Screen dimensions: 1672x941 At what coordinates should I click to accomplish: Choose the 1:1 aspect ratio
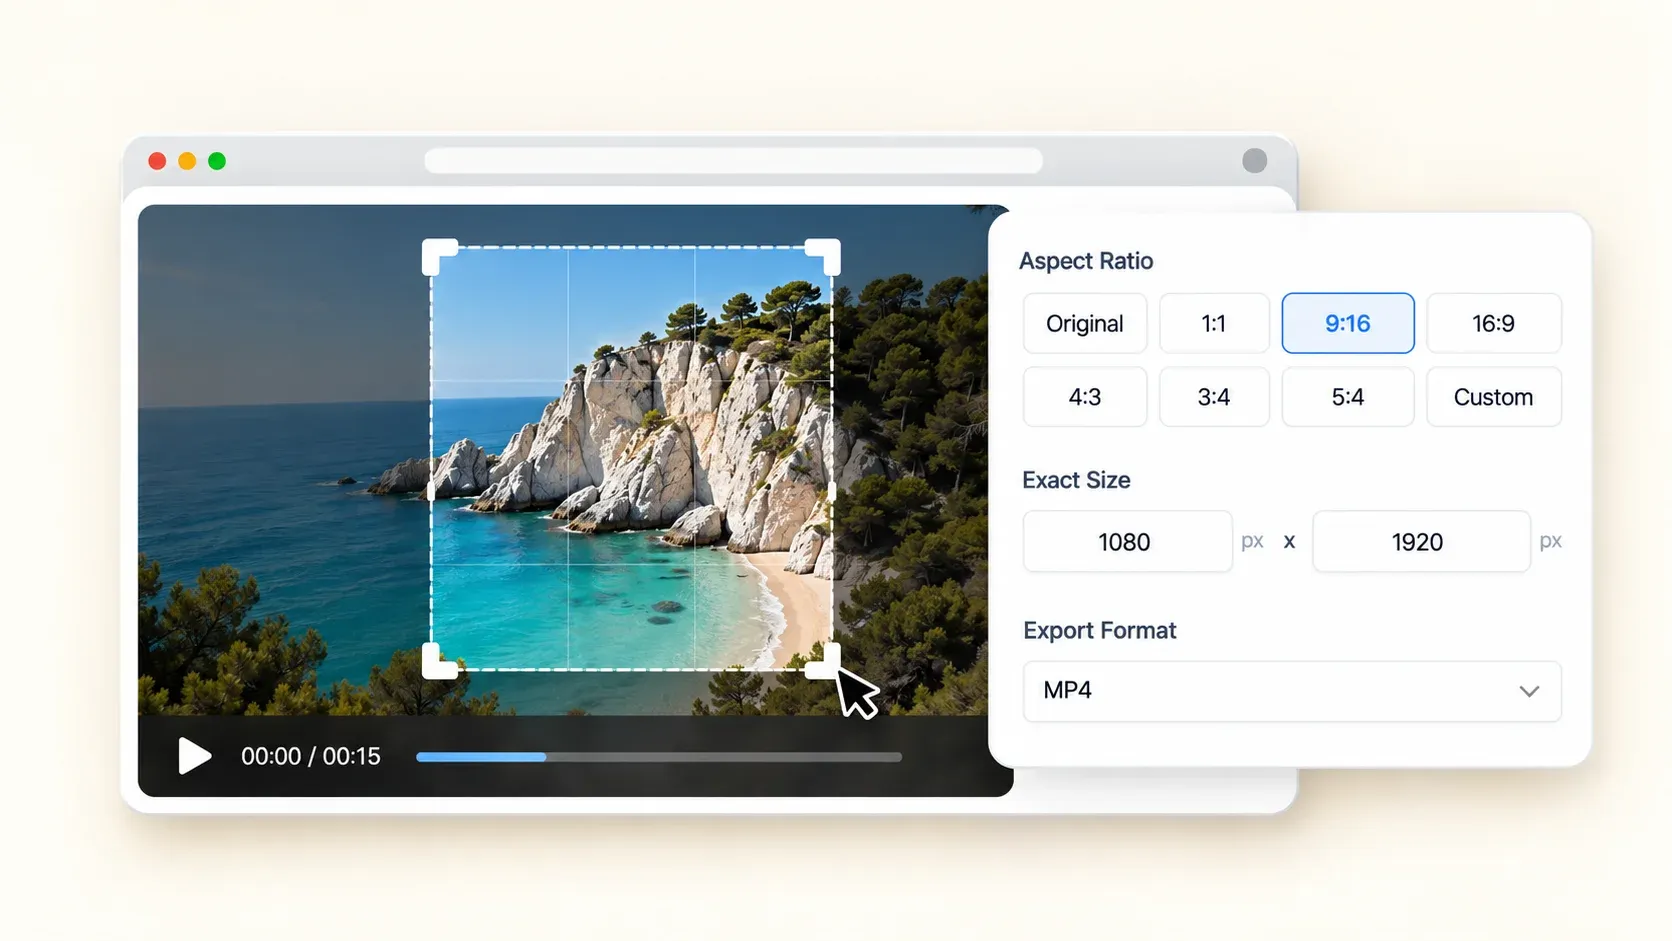pyautogui.click(x=1214, y=323)
